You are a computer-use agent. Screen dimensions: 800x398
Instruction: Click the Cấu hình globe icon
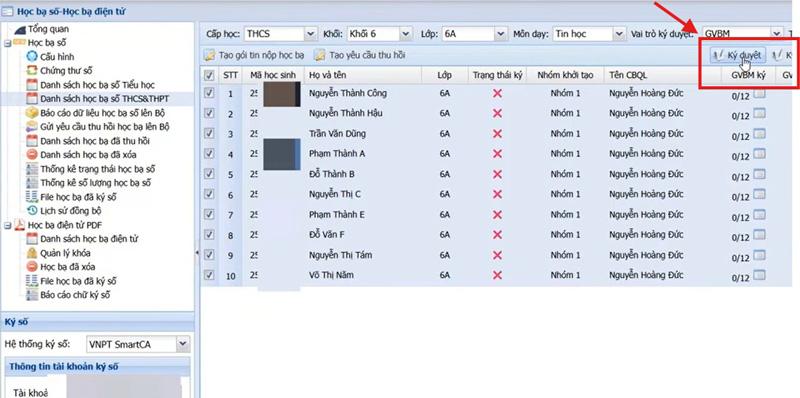click(32, 57)
